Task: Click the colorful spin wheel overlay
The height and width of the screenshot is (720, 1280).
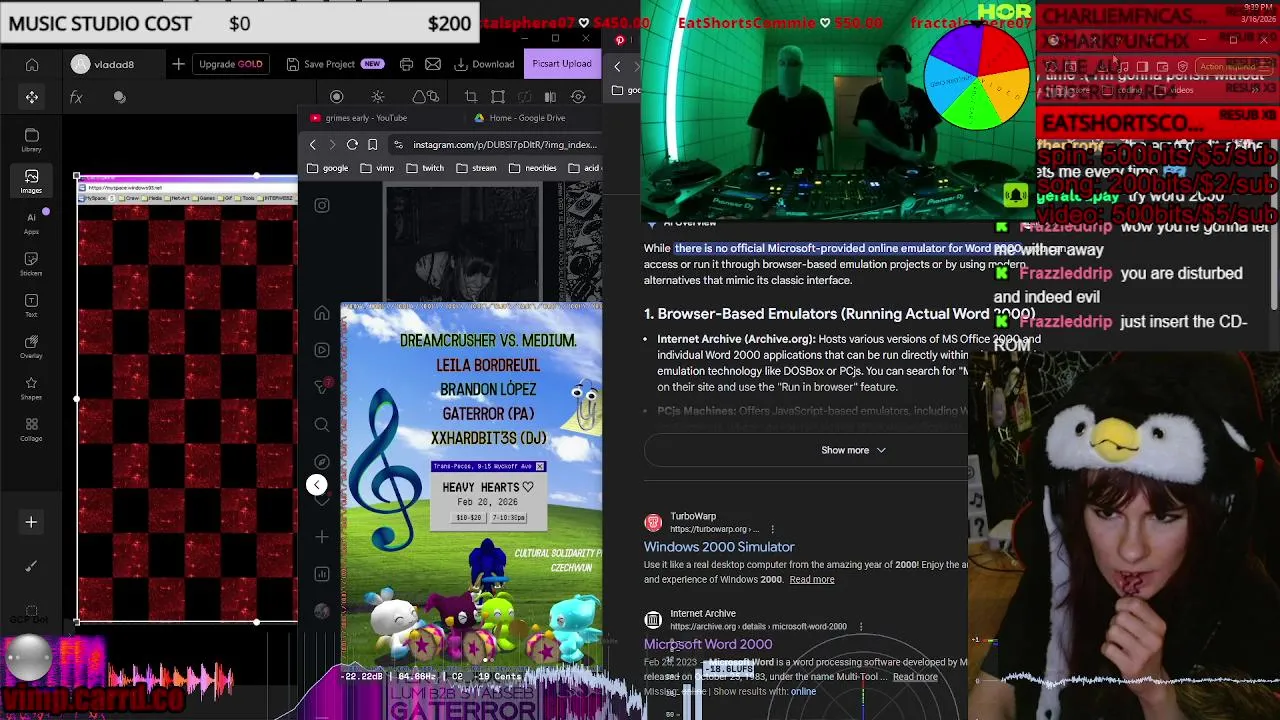Action: click(977, 77)
